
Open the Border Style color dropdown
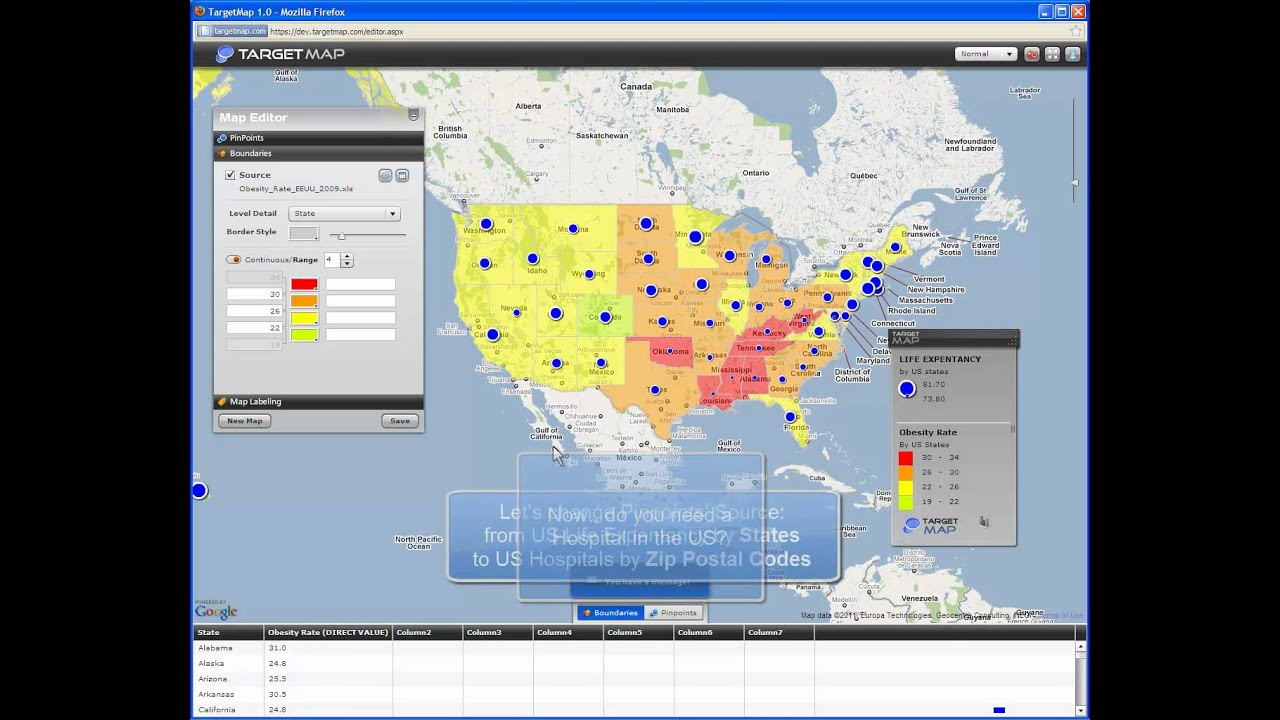coord(304,233)
